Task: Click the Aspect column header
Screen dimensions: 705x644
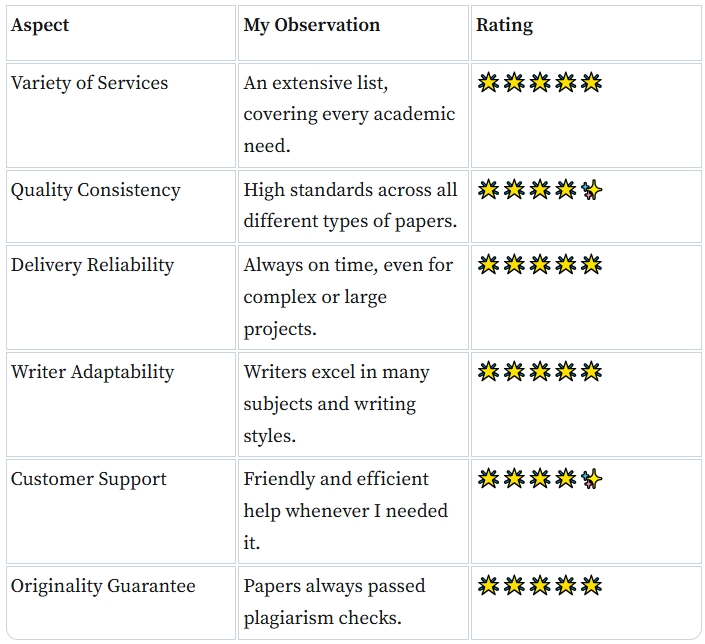Action: [x=38, y=25]
